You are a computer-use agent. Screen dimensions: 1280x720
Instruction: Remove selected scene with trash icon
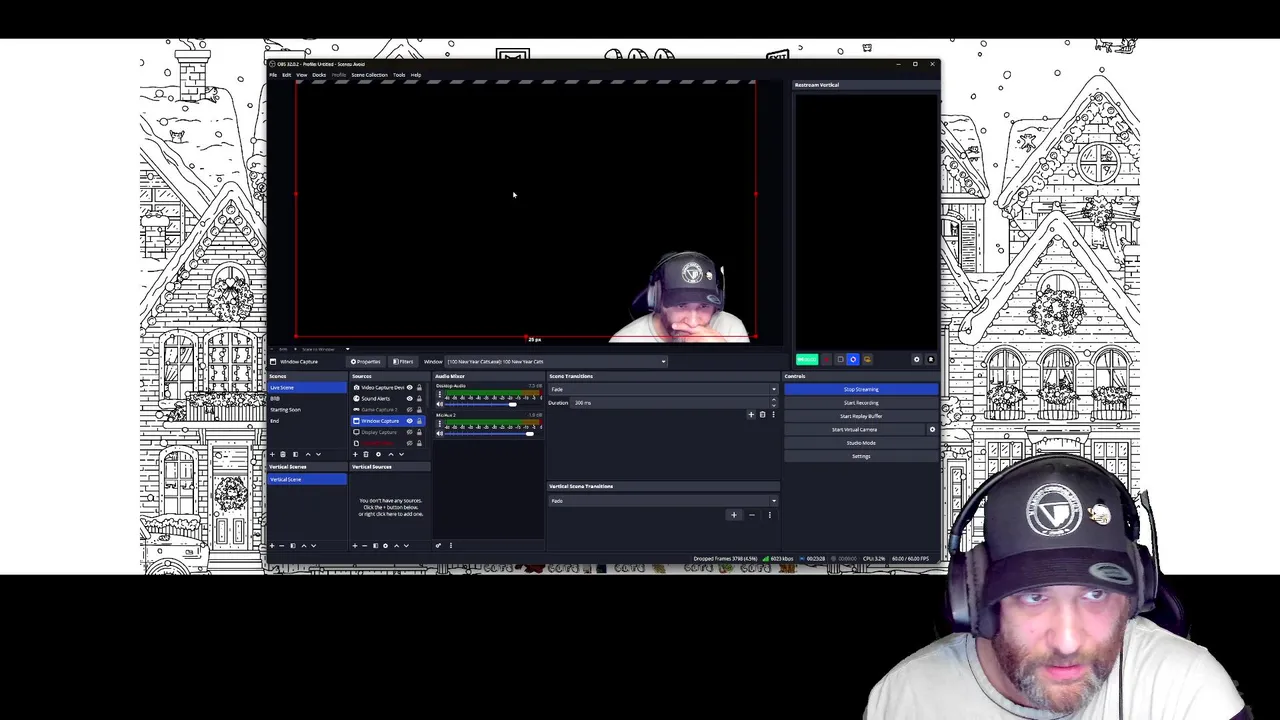pyautogui.click(x=283, y=454)
